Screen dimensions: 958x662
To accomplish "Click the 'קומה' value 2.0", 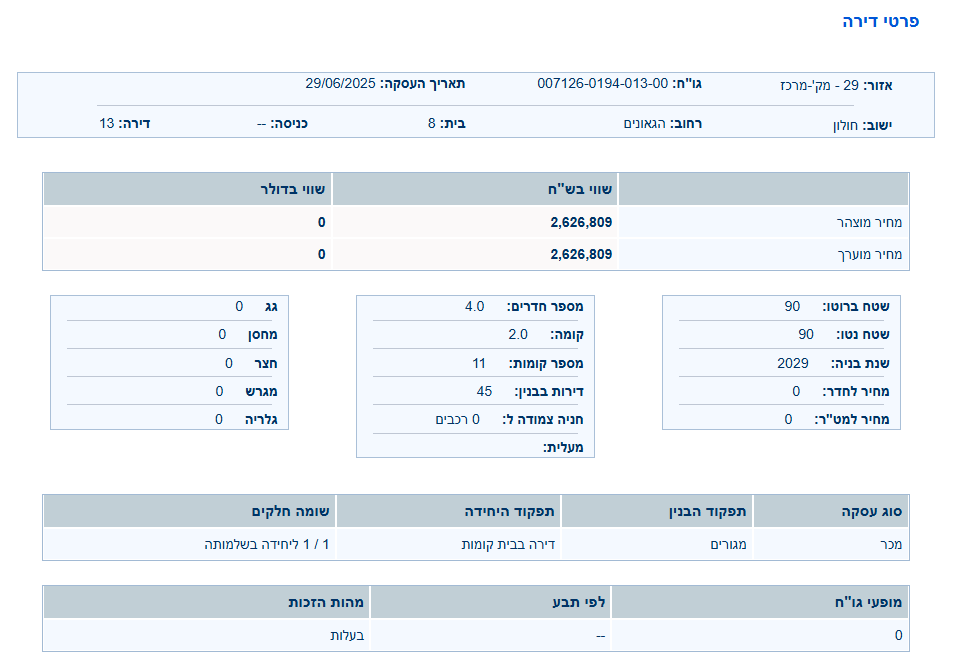I will pos(517,335).
